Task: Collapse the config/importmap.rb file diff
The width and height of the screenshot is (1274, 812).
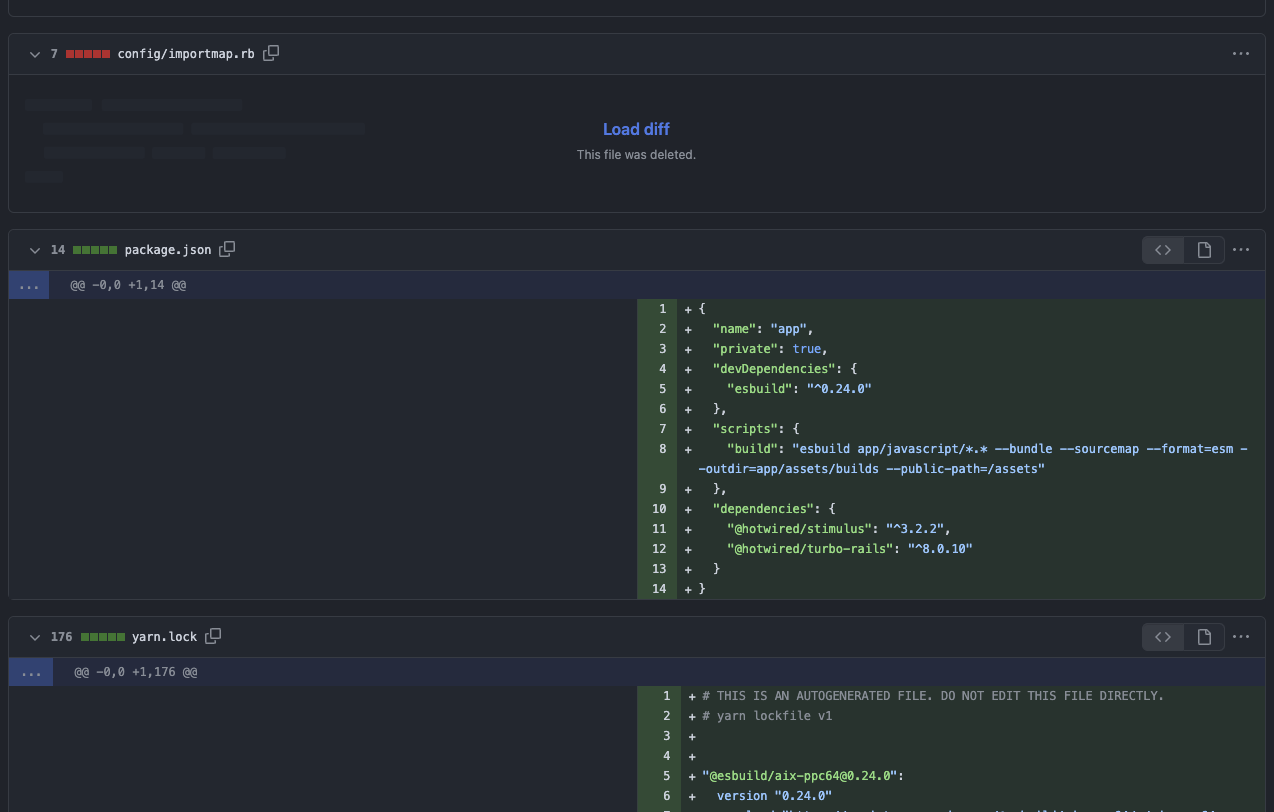Action: point(35,54)
